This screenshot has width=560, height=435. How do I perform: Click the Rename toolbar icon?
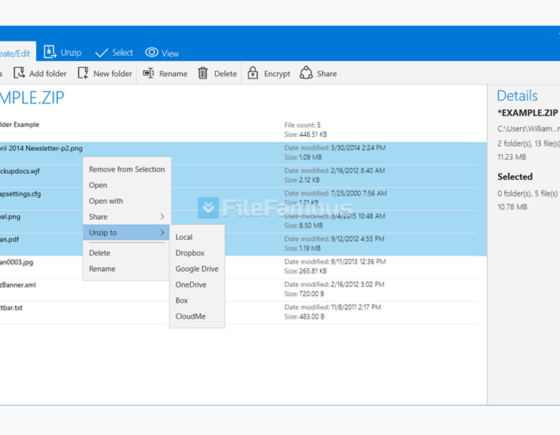(149, 73)
